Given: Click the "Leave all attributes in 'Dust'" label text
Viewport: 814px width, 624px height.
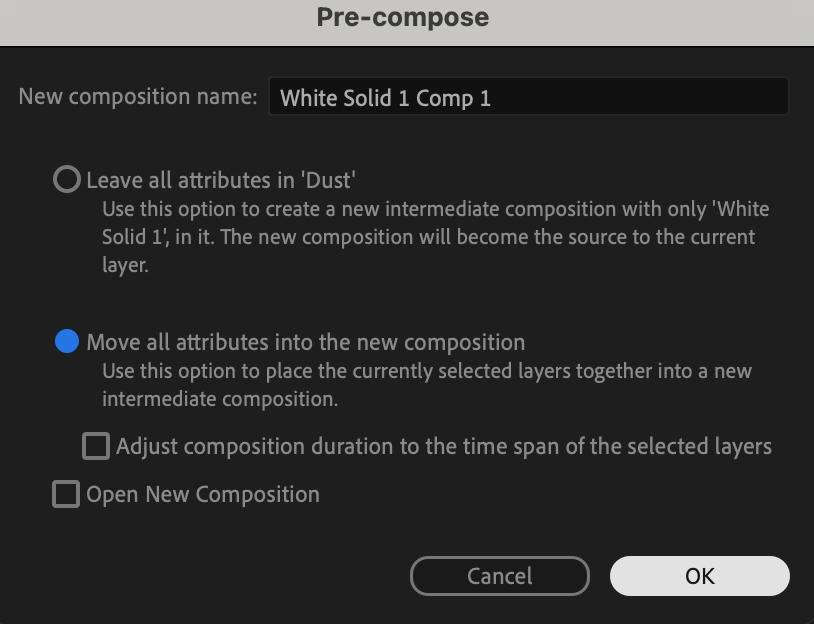Looking at the screenshot, I should tap(221, 180).
